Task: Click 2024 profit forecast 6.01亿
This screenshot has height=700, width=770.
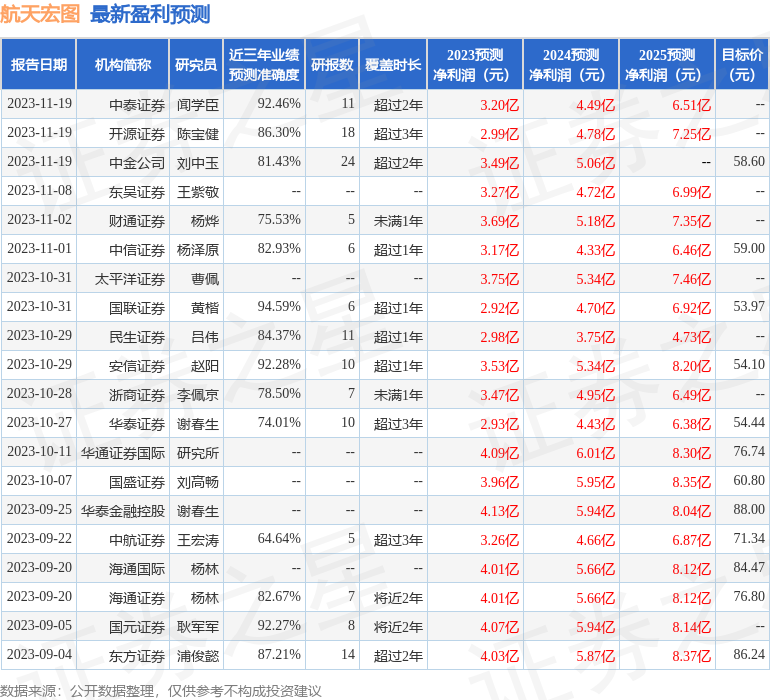Action: pyautogui.click(x=595, y=452)
